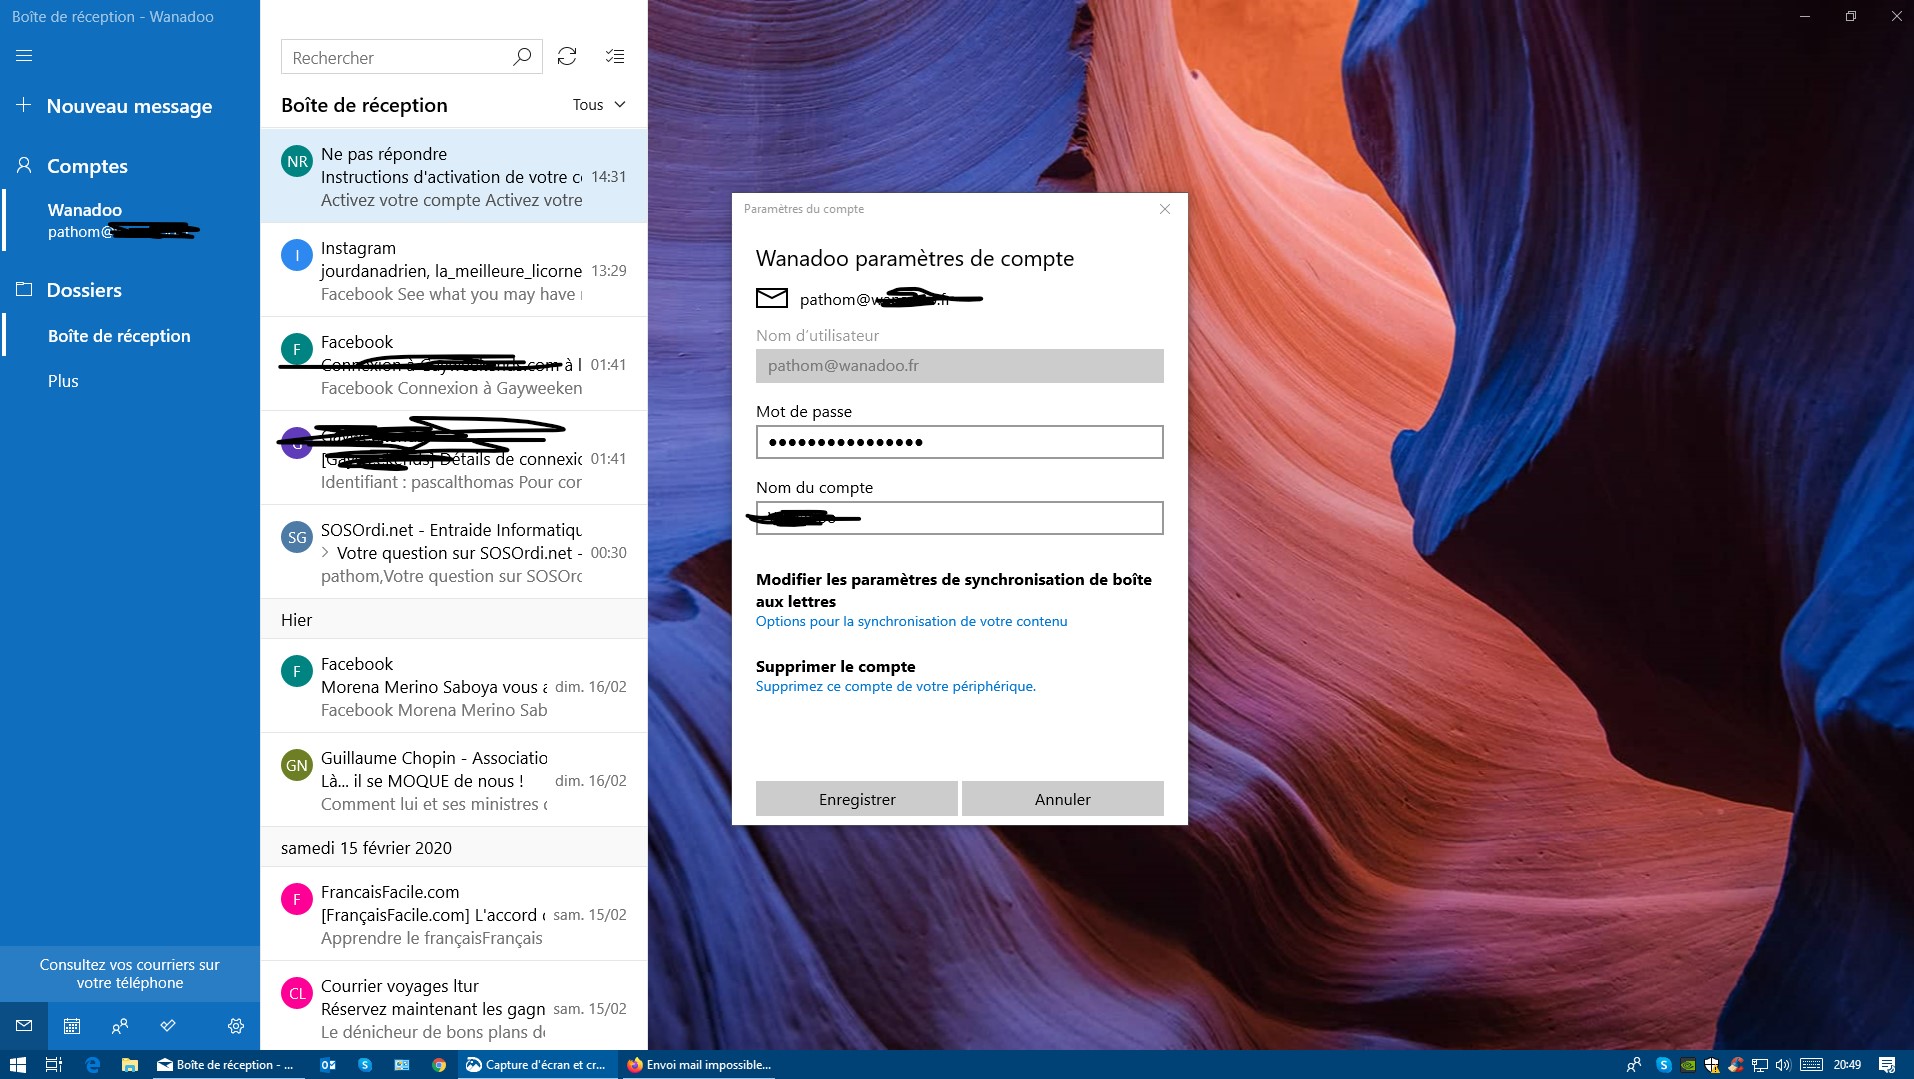The width and height of the screenshot is (1914, 1079).
Task: Open NVIDIA tray icon
Action: pyautogui.click(x=1688, y=1065)
